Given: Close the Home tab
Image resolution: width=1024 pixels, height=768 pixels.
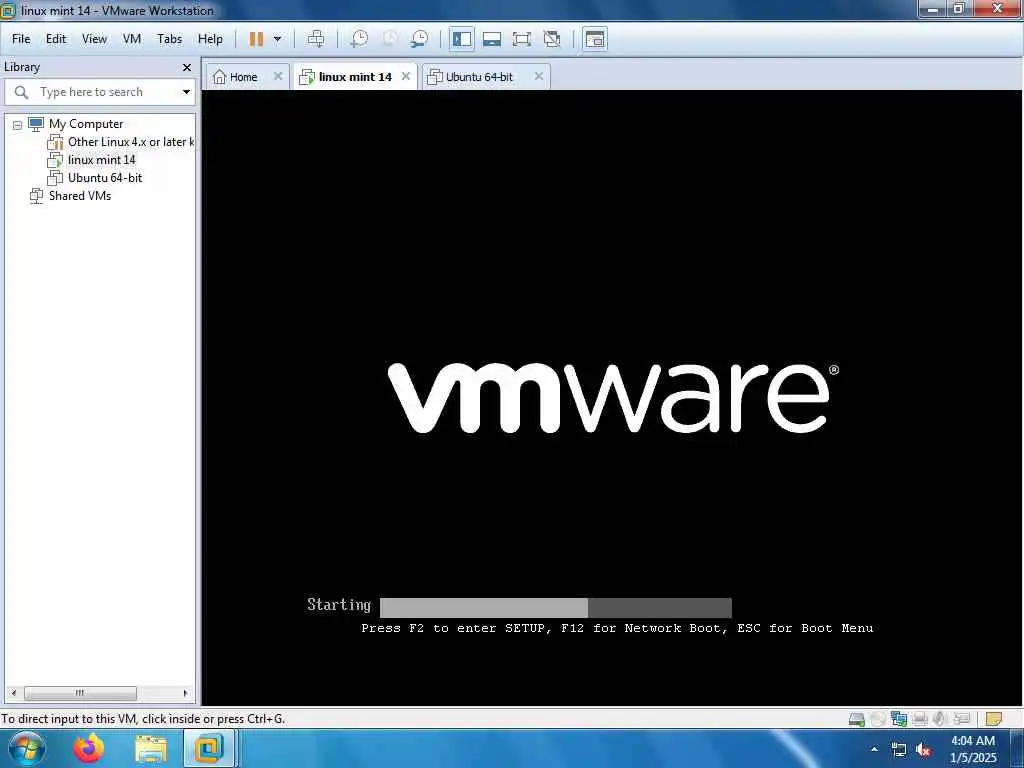Looking at the screenshot, I should tap(278, 76).
